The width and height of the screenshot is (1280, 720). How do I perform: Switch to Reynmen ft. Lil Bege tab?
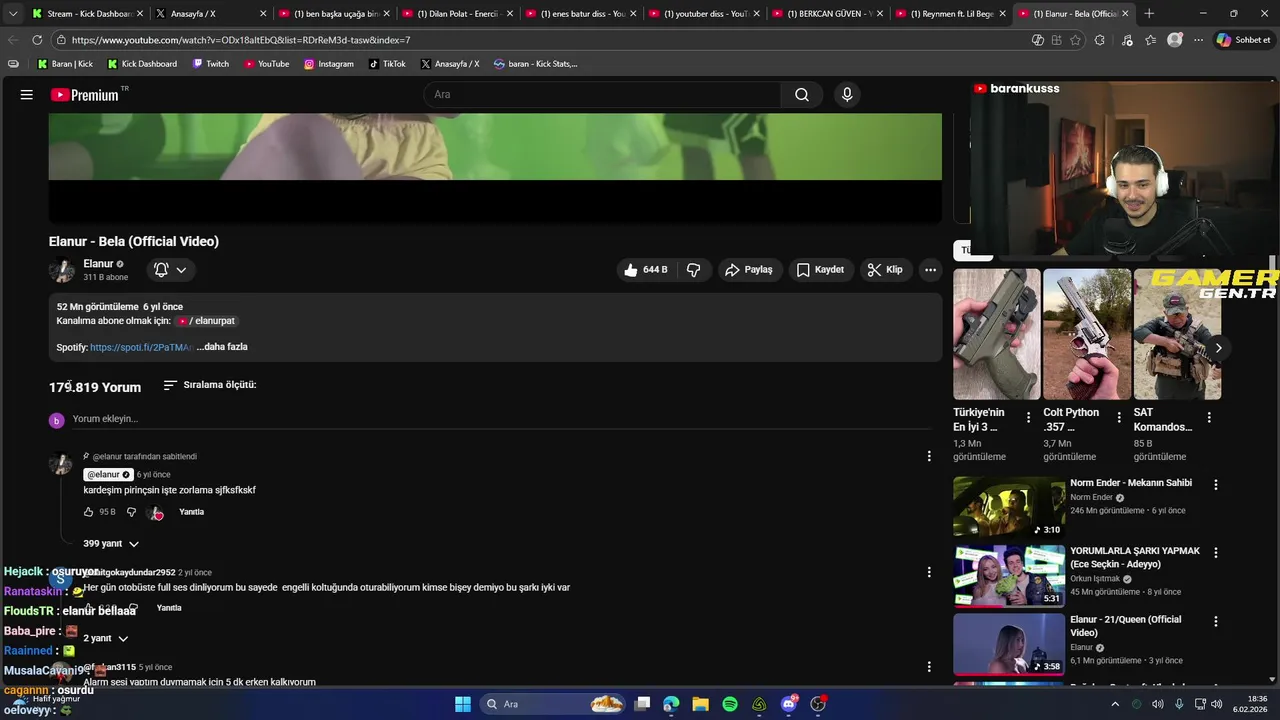pyautogui.click(x=950, y=14)
